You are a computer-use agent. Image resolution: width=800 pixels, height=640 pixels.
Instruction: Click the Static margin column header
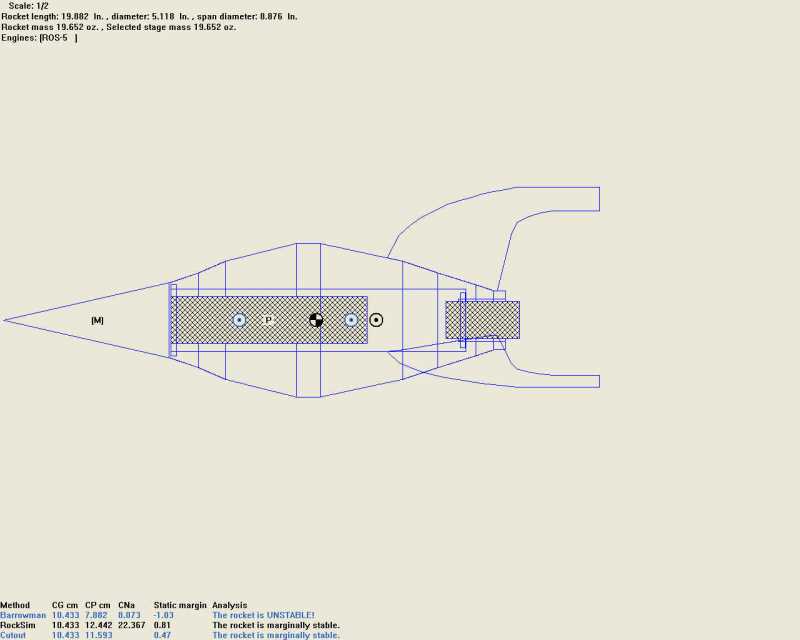[180, 605]
